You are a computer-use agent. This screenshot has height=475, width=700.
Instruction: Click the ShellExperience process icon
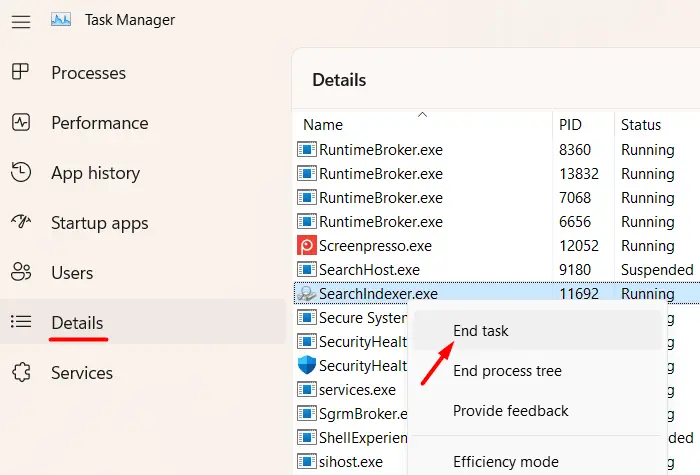(307, 437)
